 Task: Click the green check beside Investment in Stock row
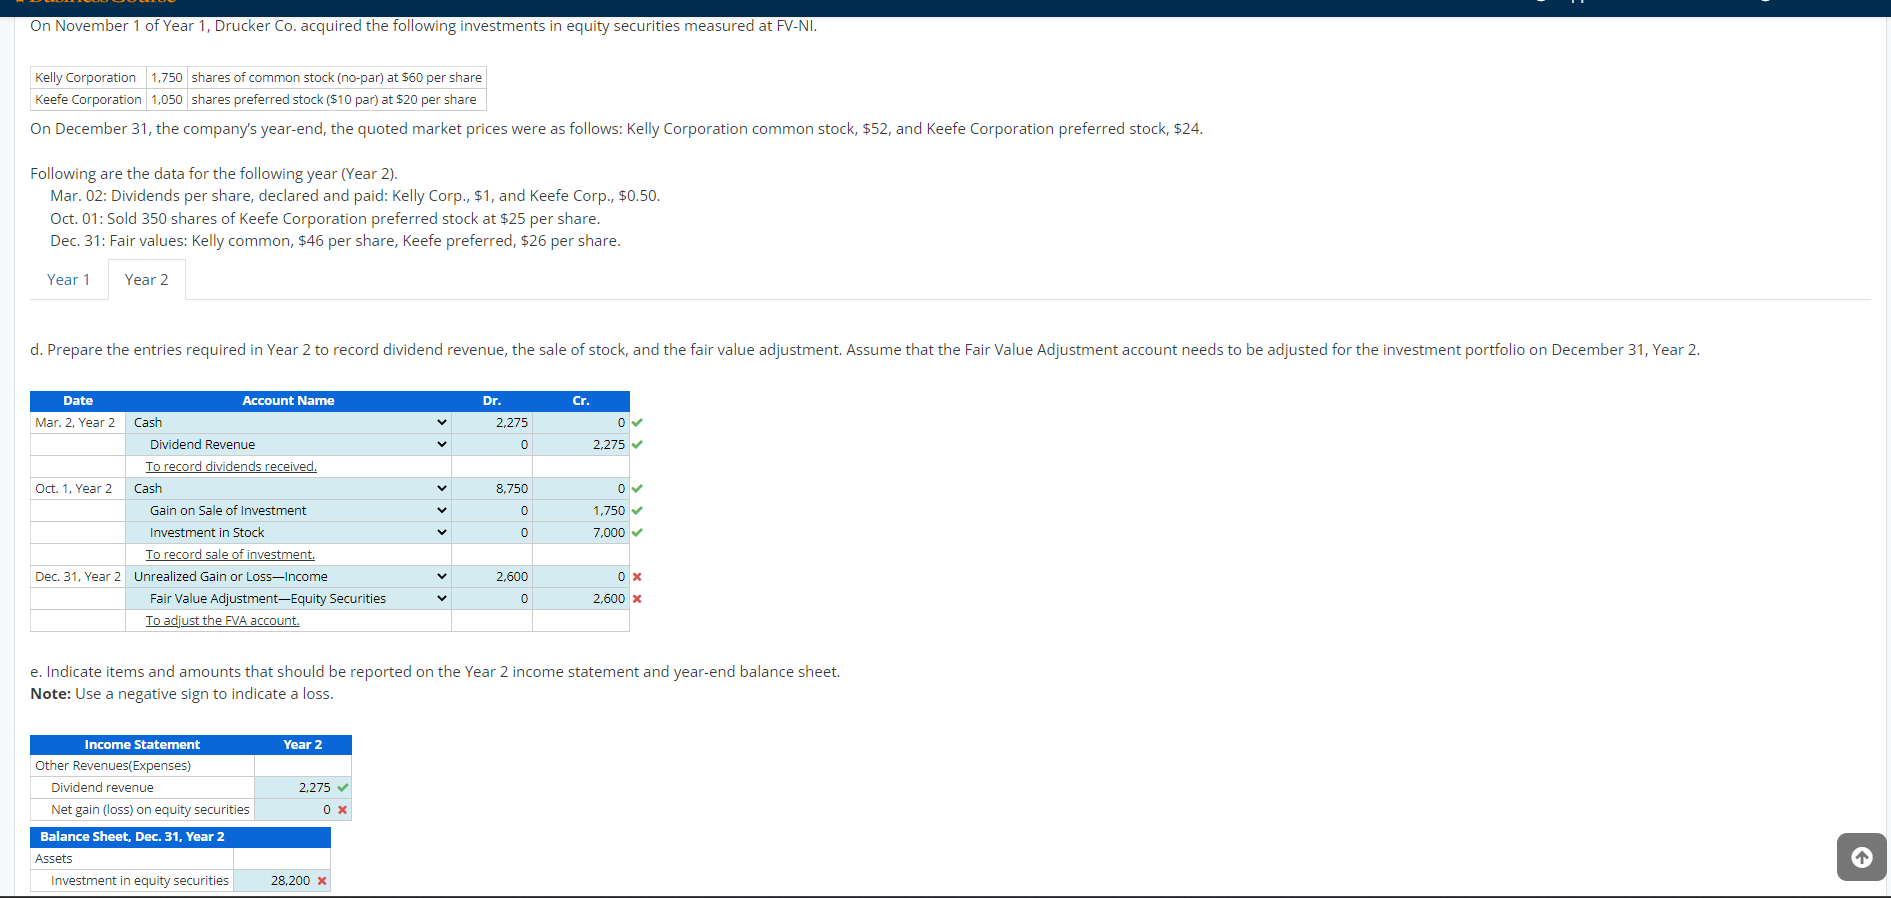tap(637, 533)
